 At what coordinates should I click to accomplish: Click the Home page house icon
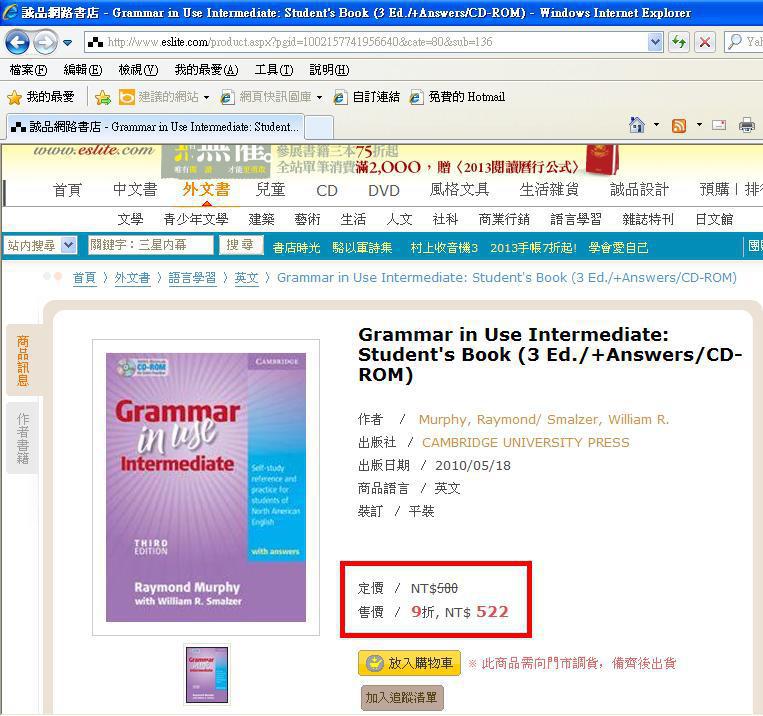tap(636, 125)
